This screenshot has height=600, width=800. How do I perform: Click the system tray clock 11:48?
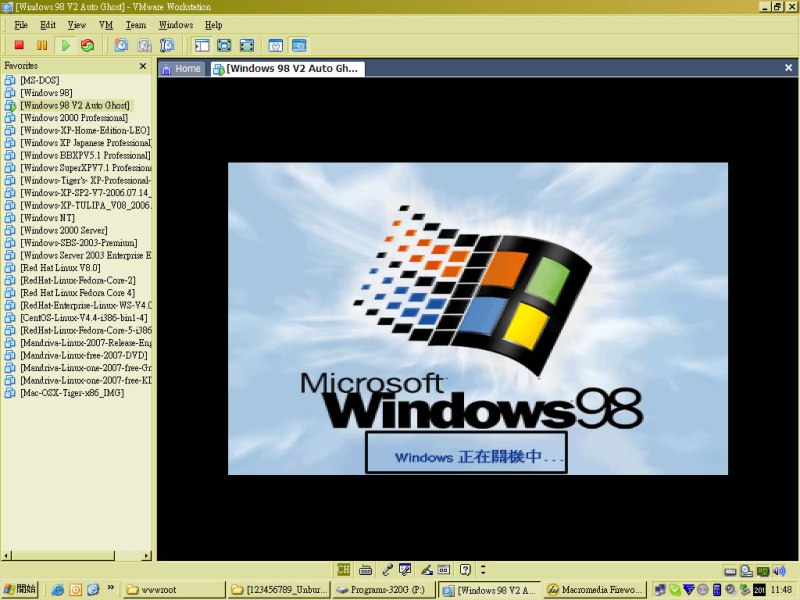(781, 590)
